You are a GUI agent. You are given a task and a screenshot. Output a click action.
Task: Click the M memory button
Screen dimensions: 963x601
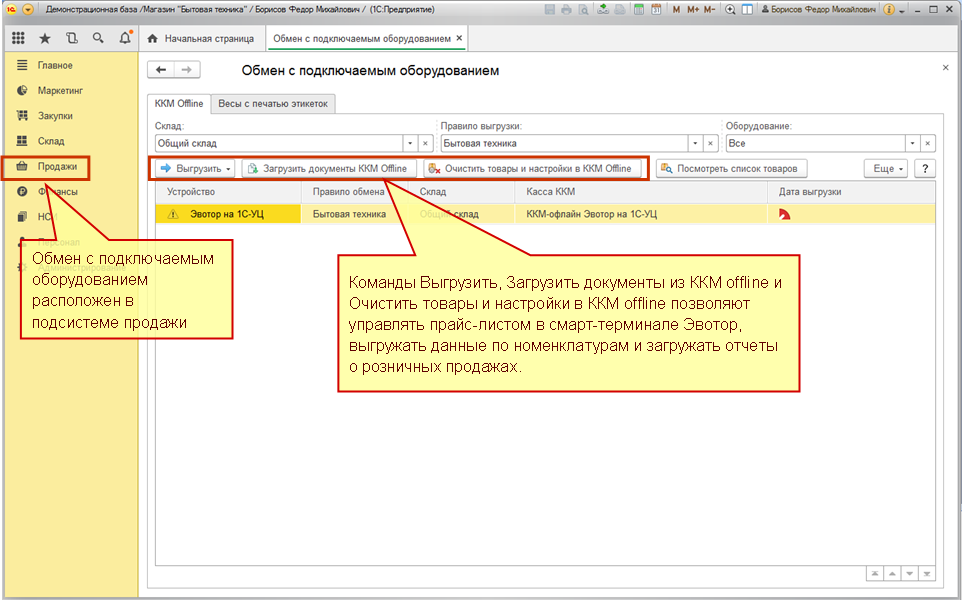(676, 10)
